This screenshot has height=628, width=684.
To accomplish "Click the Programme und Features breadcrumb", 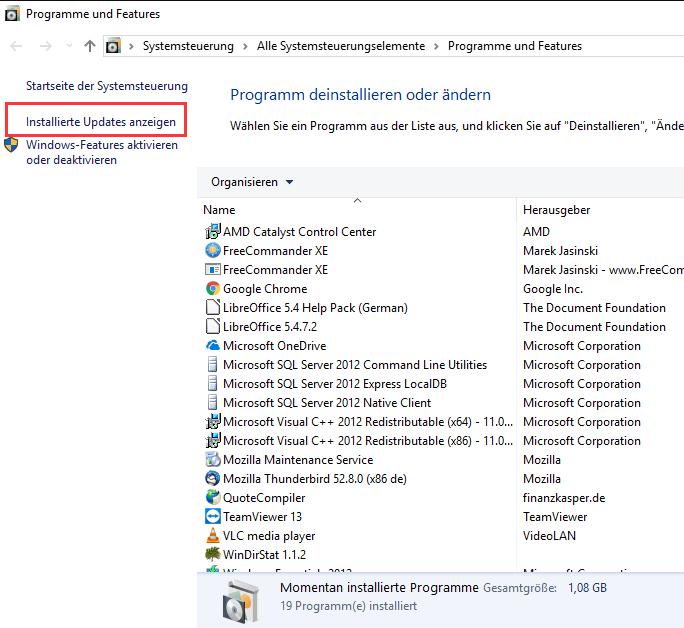I will coord(515,46).
